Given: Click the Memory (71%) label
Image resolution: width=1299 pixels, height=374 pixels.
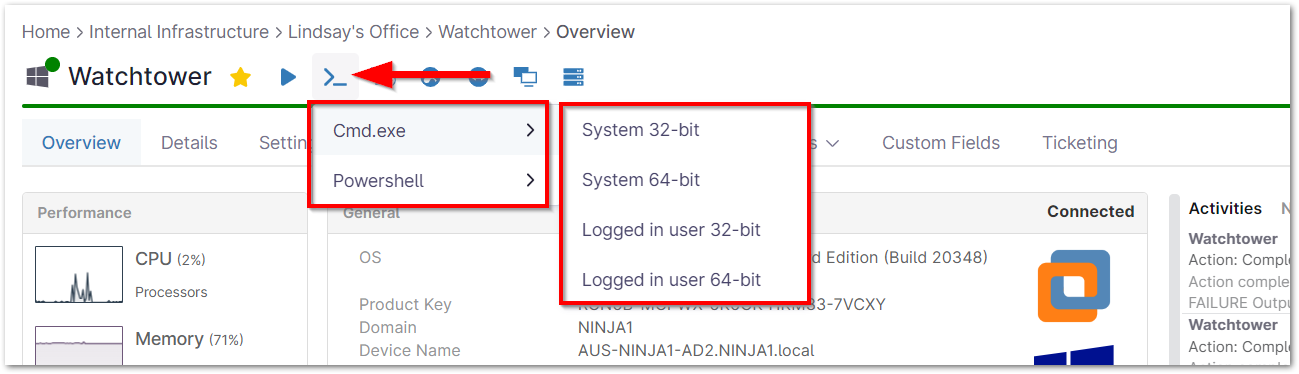Looking at the screenshot, I should pyautogui.click(x=189, y=339).
